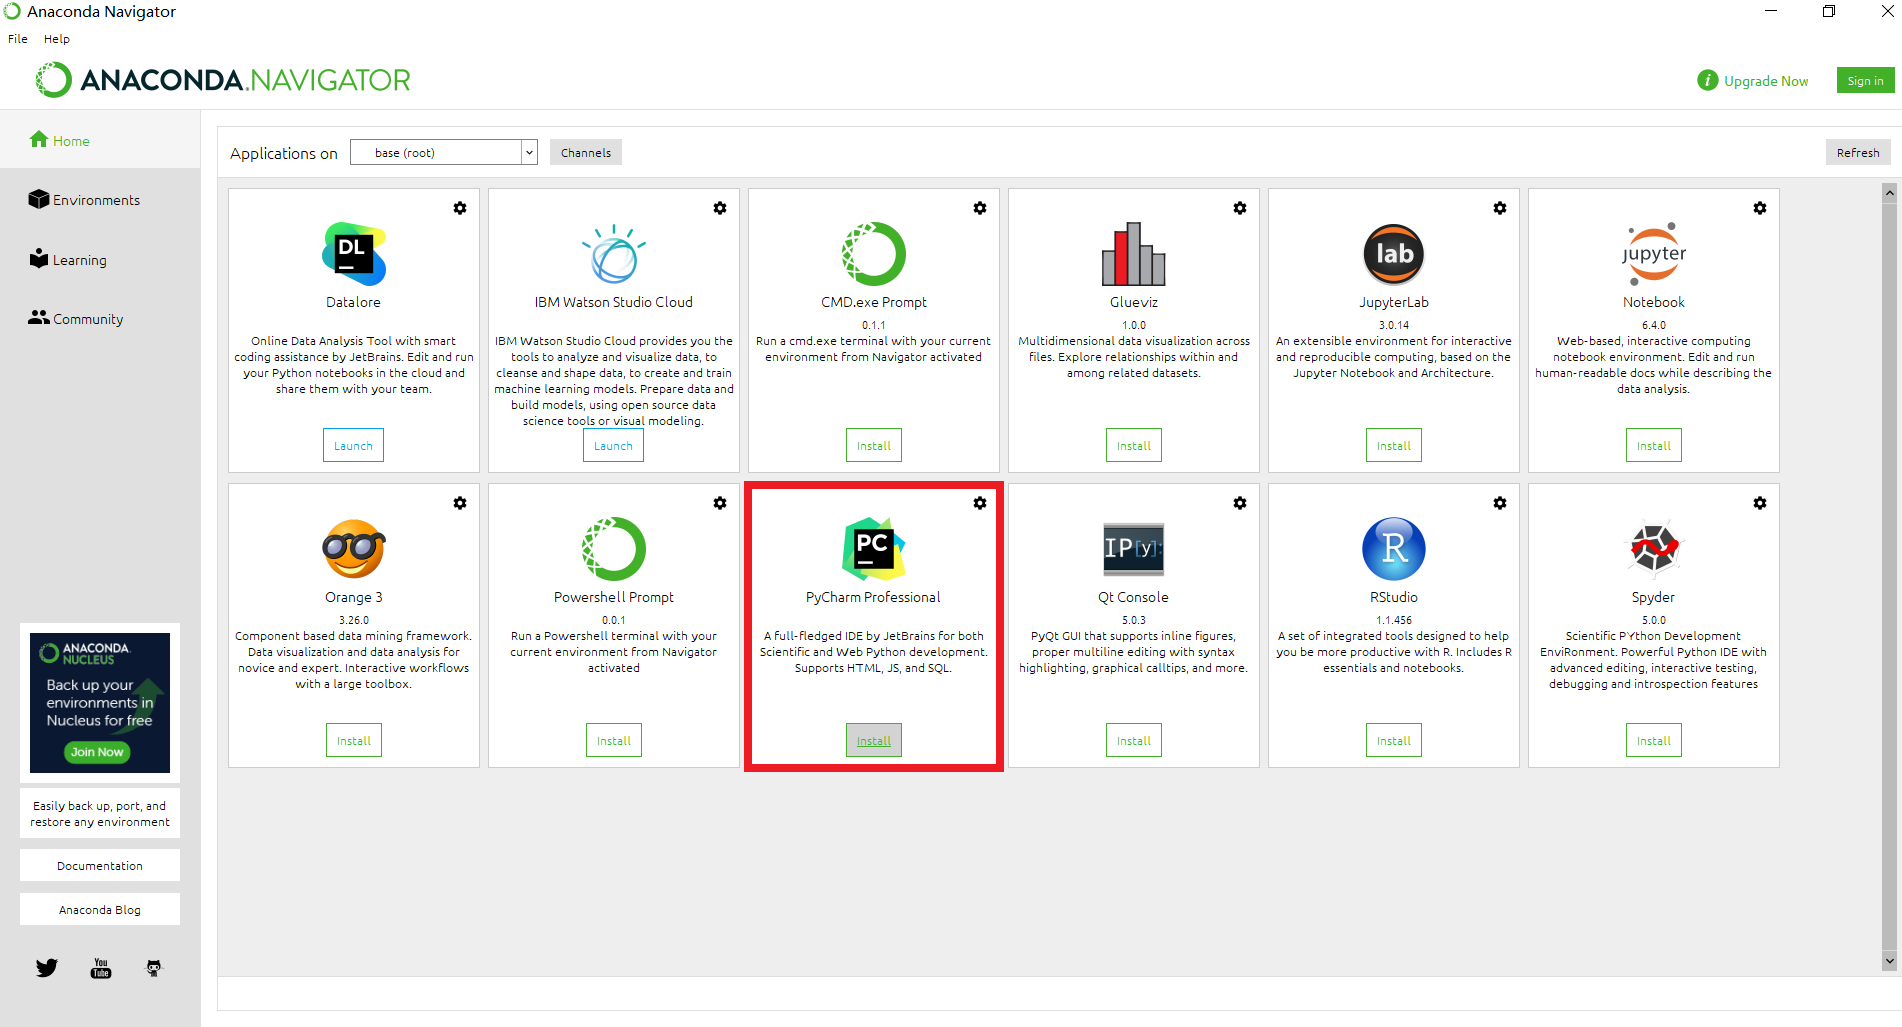Click the RStudio blue R icon
The image size is (1902, 1027).
tap(1394, 549)
